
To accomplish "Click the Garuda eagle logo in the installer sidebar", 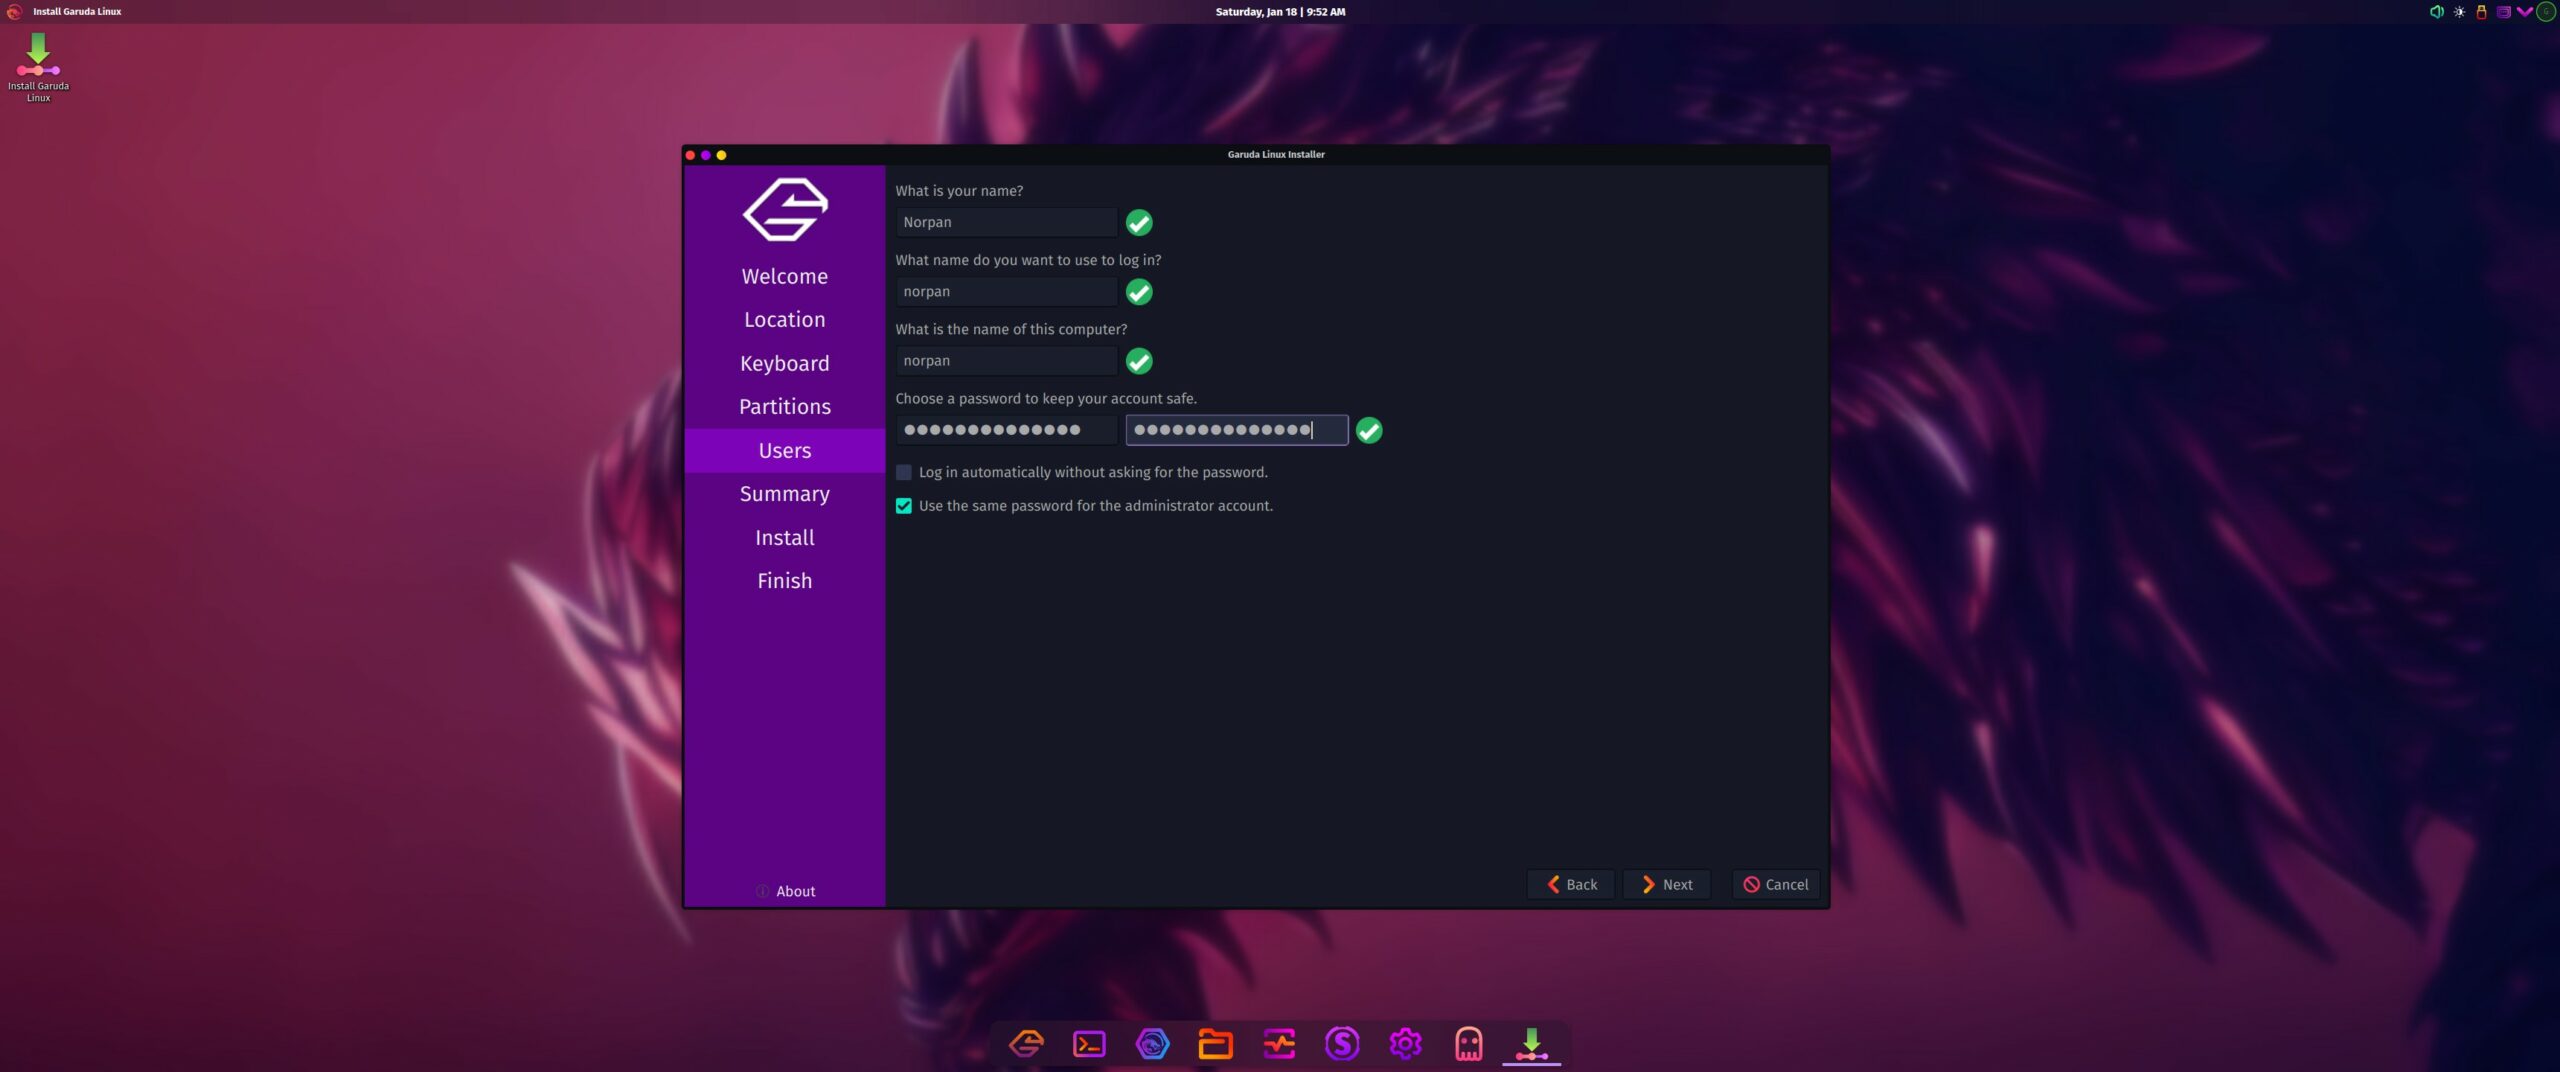I will tap(785, 209).
